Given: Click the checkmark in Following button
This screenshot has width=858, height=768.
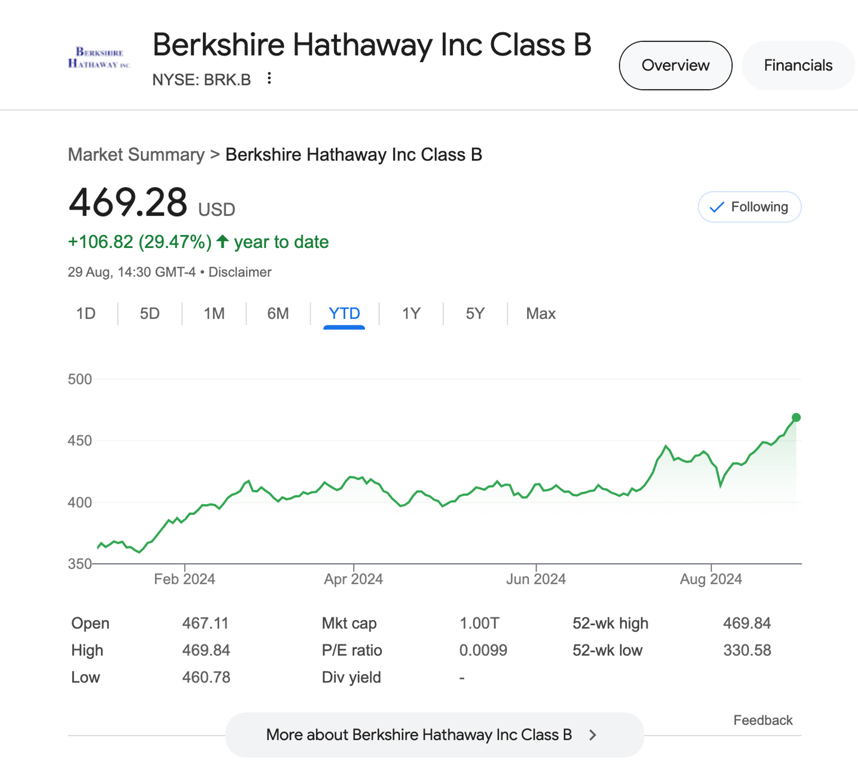Looking at the screenshot, I should pyautogui.click(x=716, y=207).
